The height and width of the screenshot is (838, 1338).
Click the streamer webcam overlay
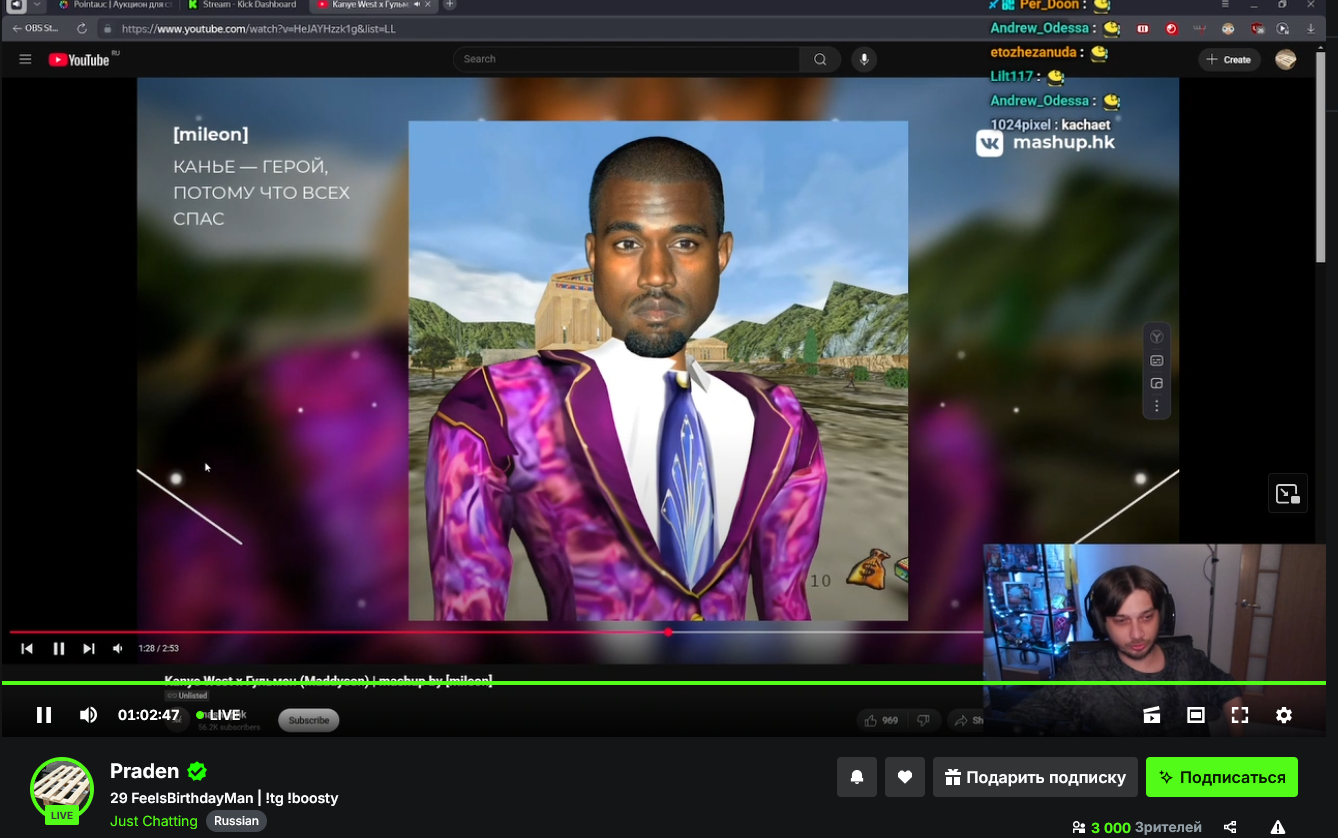(1154, 640)
